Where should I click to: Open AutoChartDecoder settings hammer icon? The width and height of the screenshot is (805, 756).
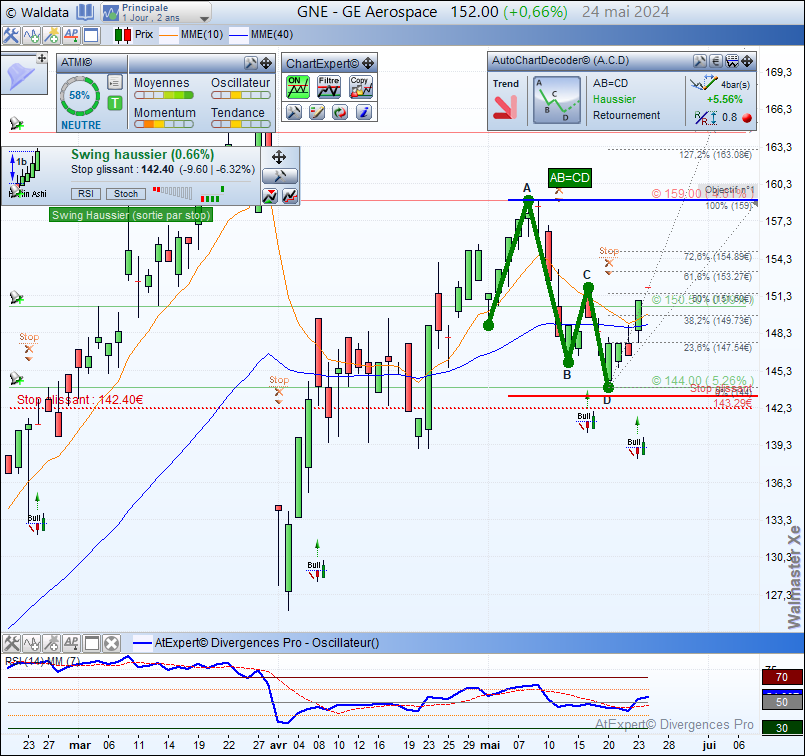click(700, 61)
